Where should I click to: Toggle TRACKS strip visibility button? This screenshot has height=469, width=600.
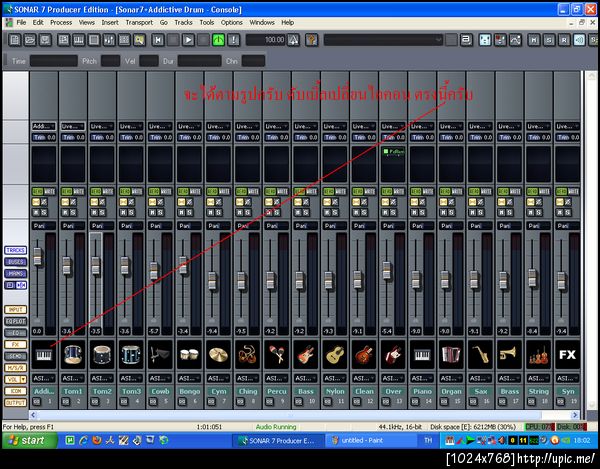point(15,250)
